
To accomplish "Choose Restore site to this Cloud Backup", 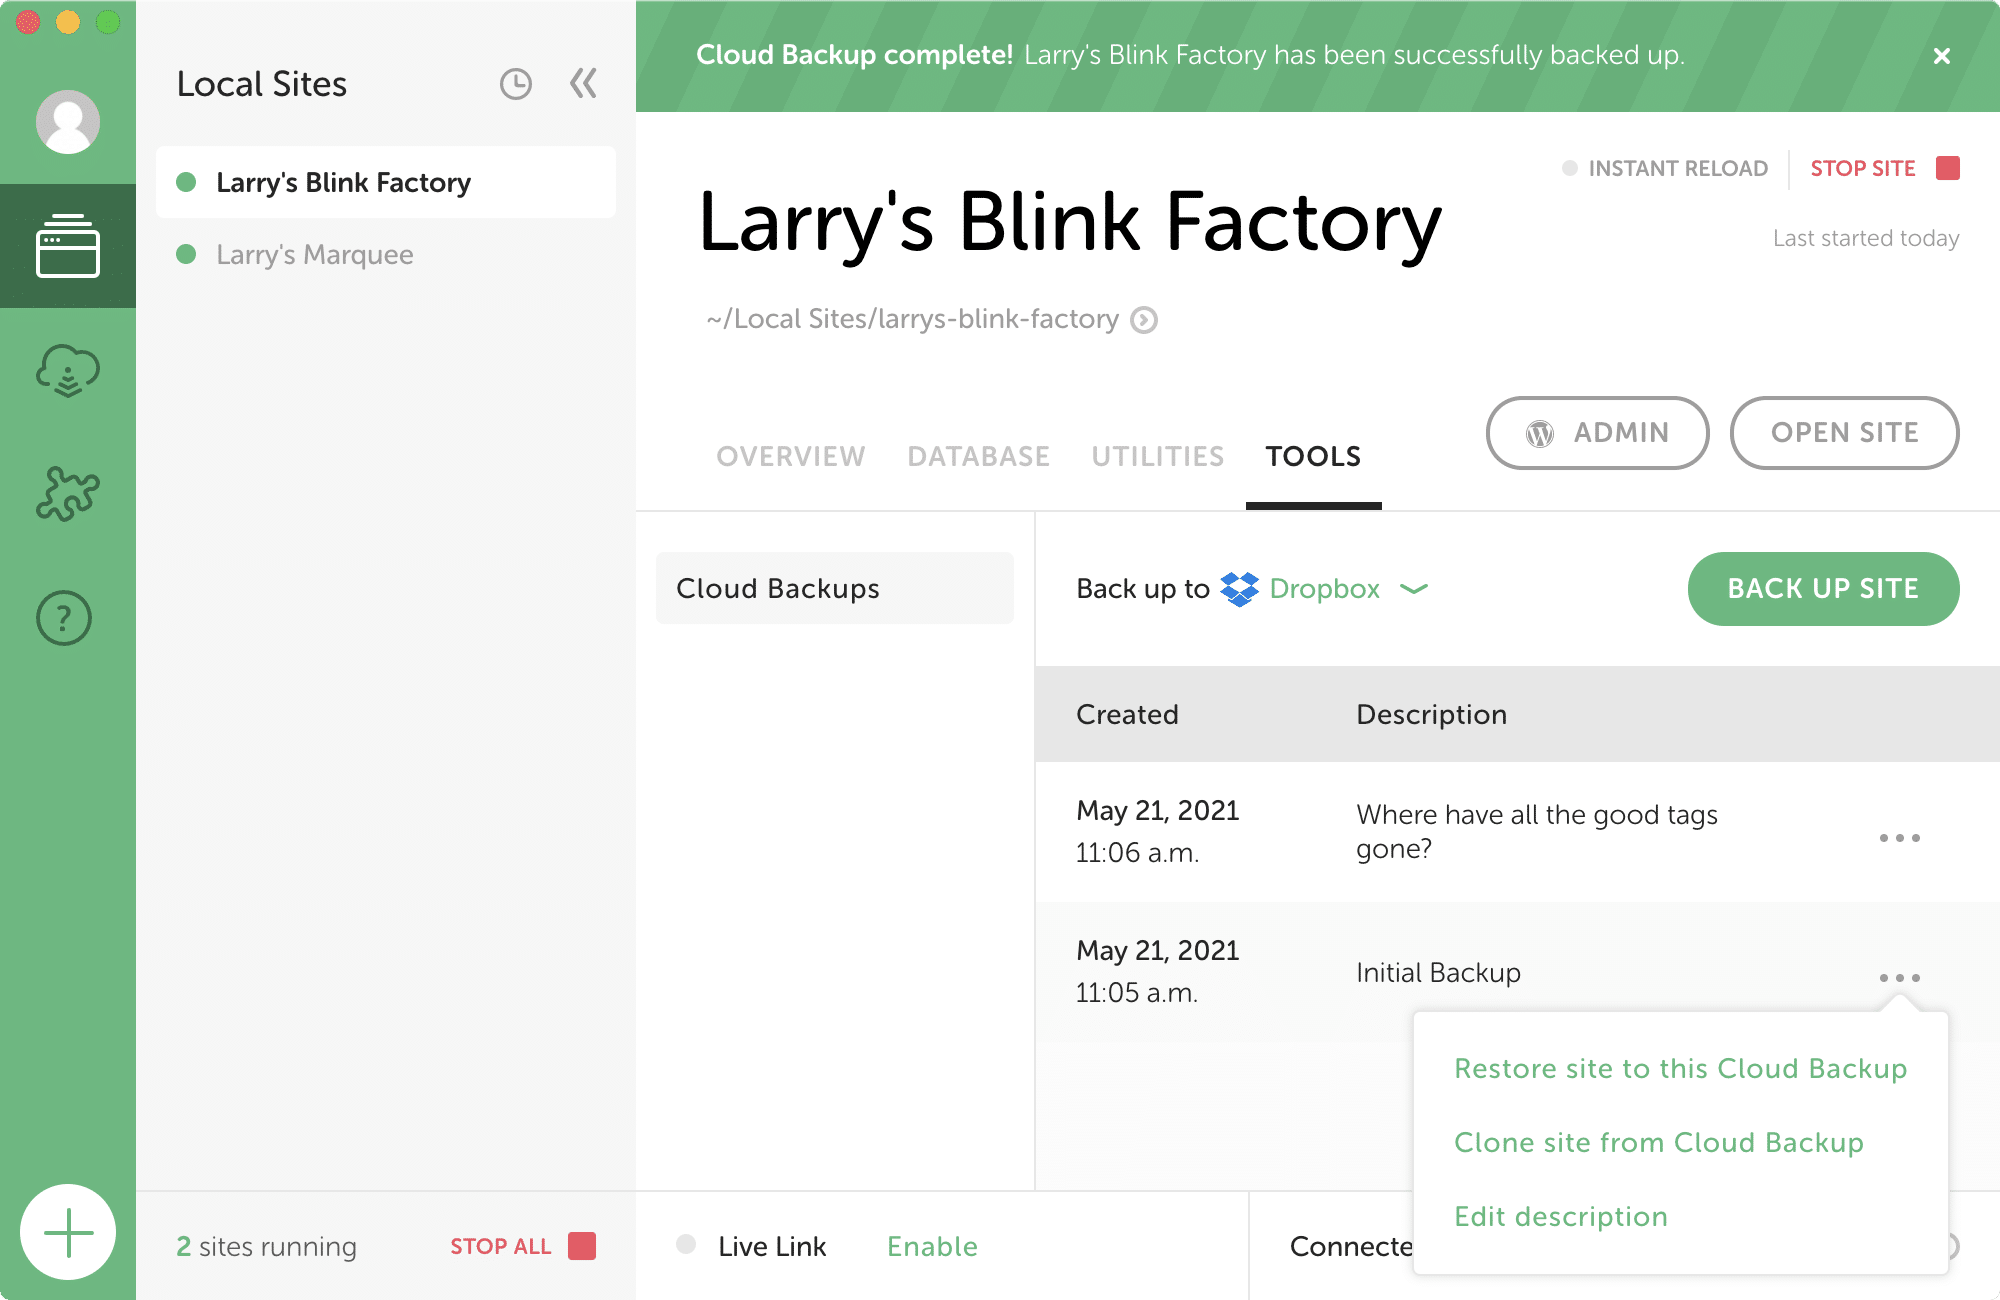I will (x=1680, y=1069).
